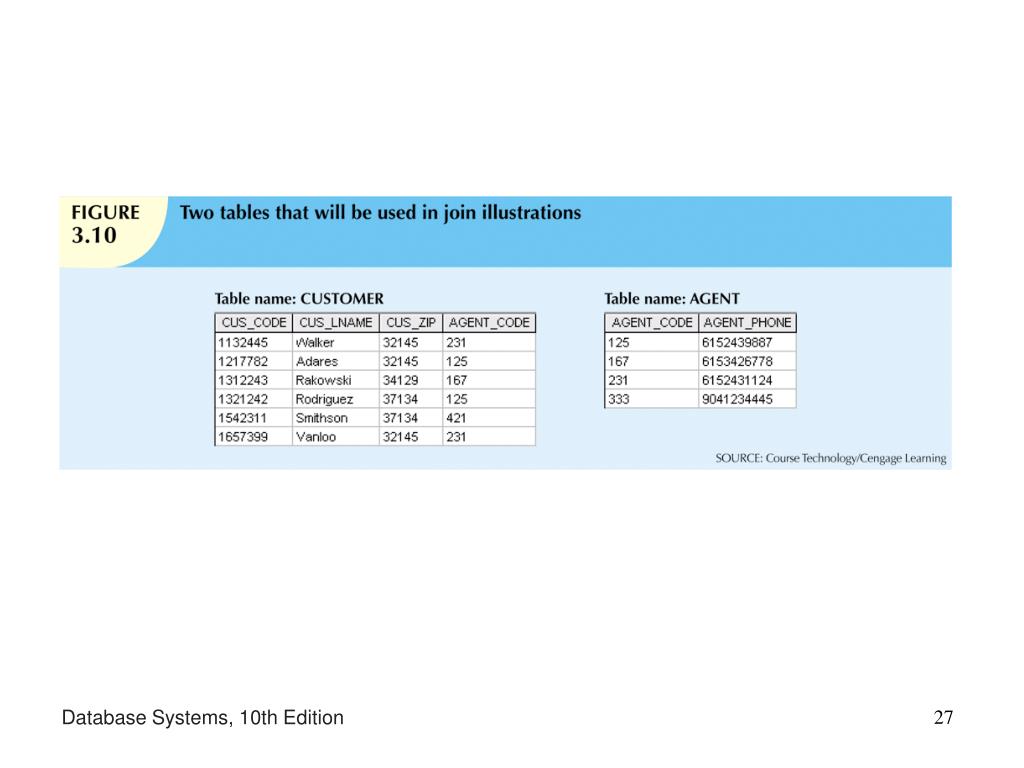Select agent code 421 in Smithson's row
Viewport: 1024px width, 768px height.
(x=489, y=418)
